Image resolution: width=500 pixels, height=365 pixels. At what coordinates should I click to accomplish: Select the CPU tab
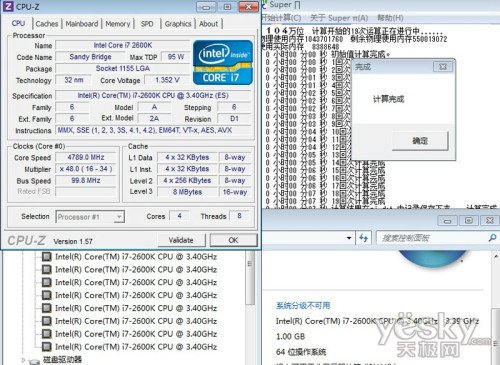[x=18, y=23]
